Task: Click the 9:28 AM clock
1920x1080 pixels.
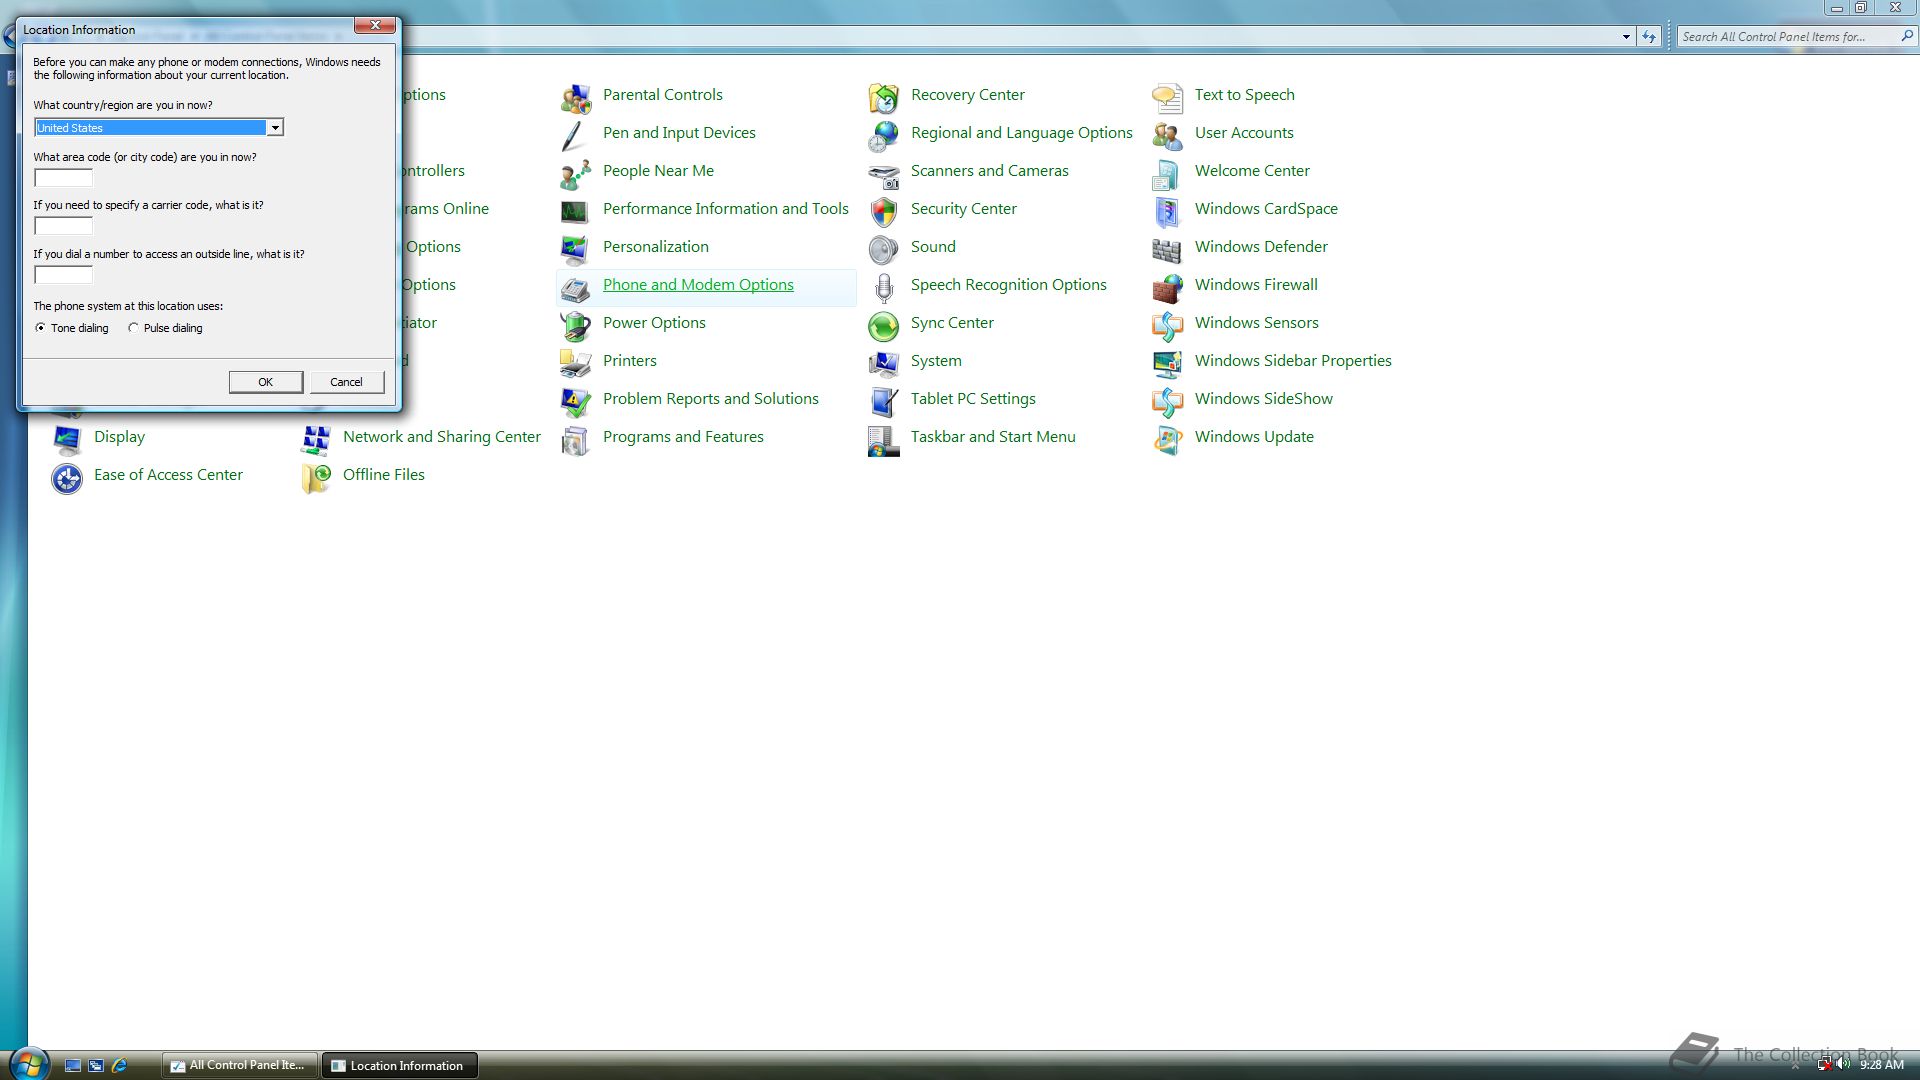Action: point(1882,1066)
